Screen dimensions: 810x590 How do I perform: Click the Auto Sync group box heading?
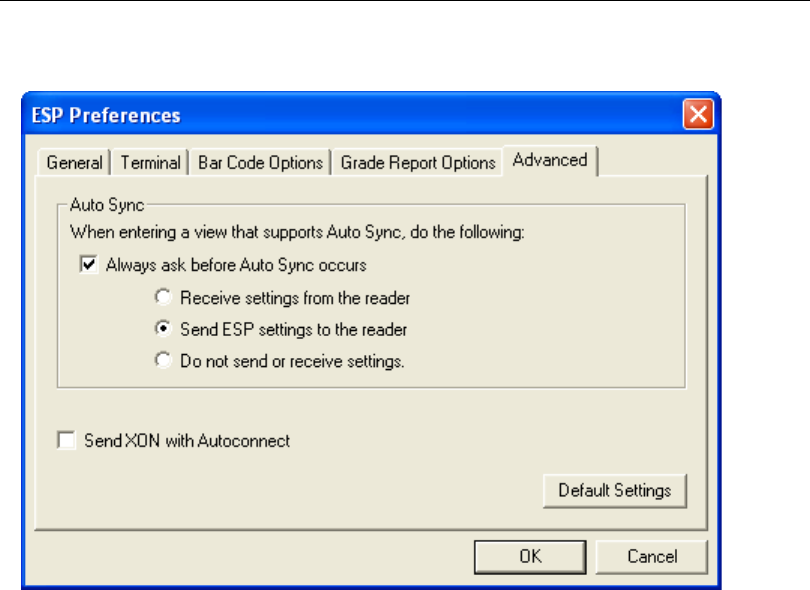coord(107,204)
